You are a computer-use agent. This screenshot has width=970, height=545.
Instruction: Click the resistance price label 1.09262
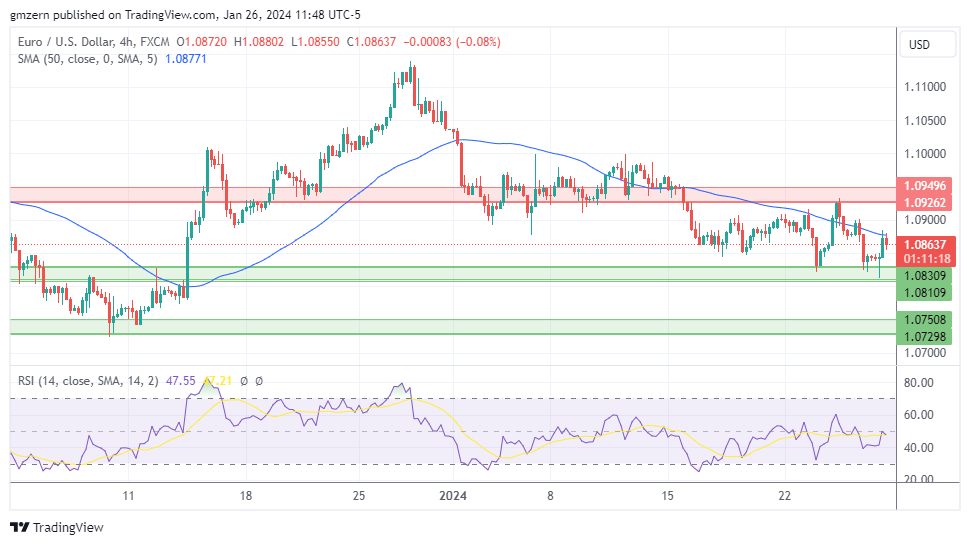click(x=925, y=202)
